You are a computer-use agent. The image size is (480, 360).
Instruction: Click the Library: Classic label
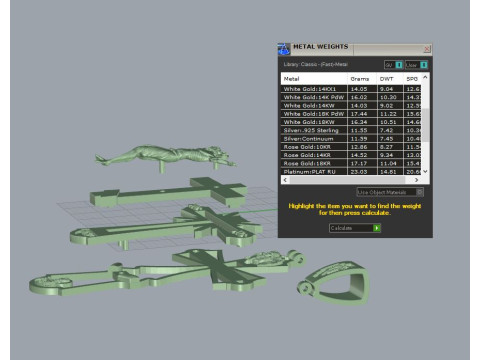point(315,64)
